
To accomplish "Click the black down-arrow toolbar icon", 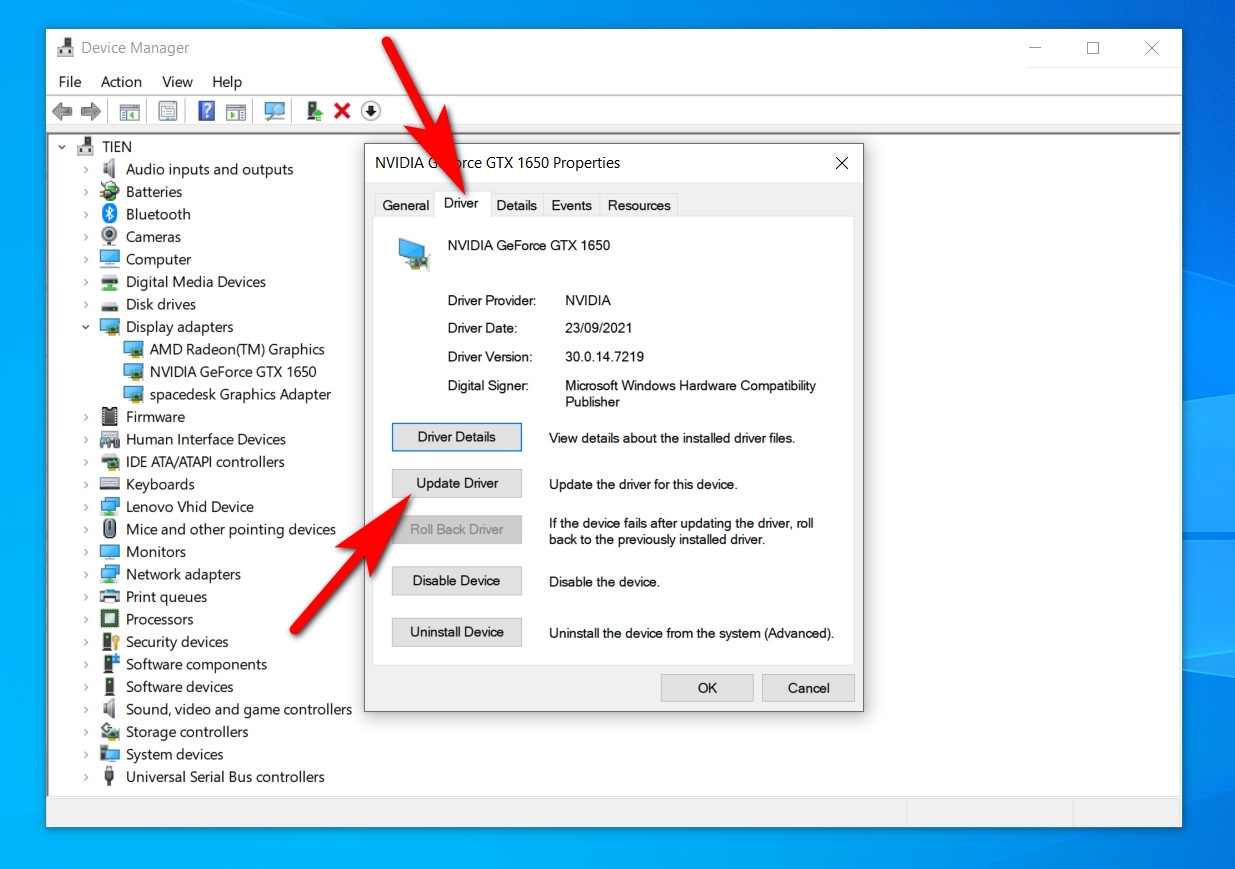I will pyautogui.click(x=371, y=111).
